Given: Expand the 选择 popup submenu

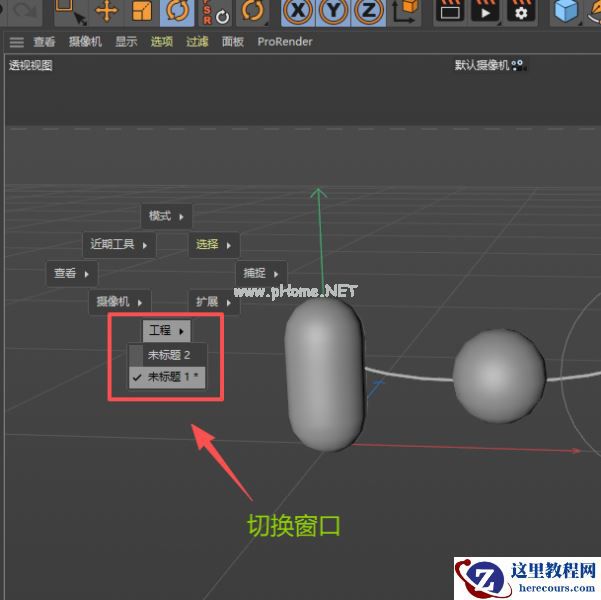Looking at the screenshot, I should (x=214, y=245).
